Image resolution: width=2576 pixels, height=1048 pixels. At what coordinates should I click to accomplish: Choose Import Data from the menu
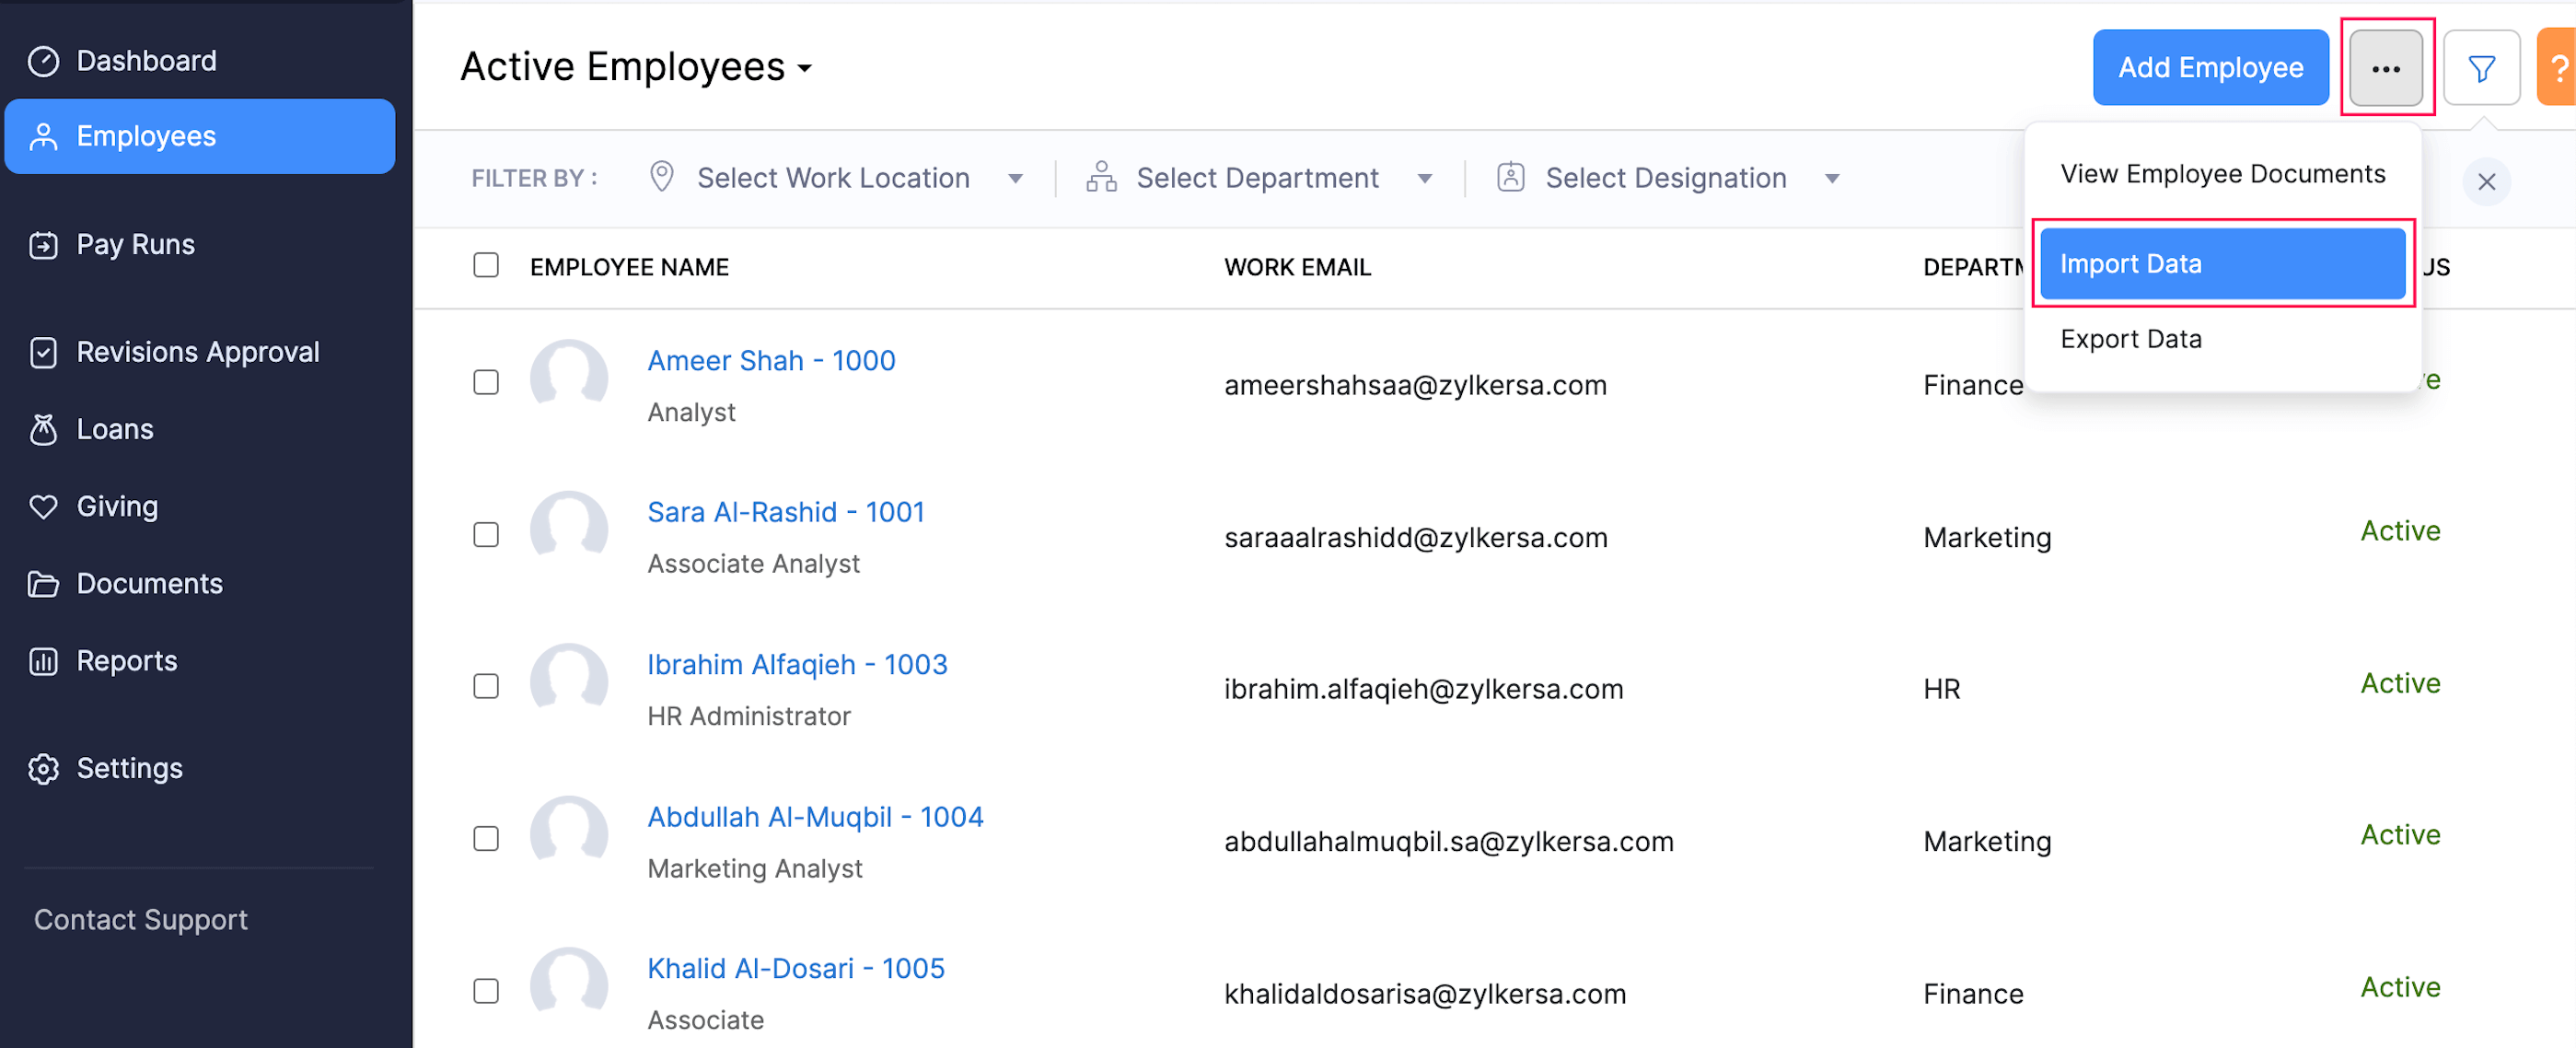pyautogui.click(x=2221, y=263)
